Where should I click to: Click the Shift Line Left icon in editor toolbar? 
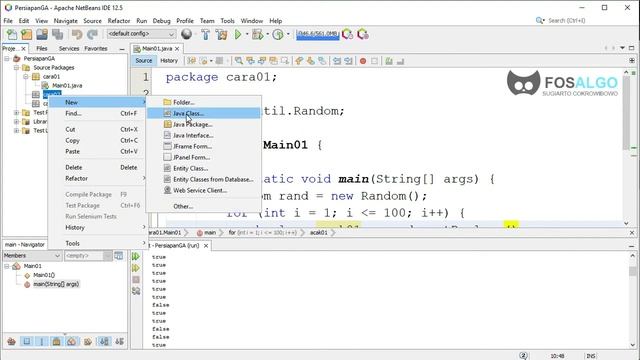coord(337,61)
